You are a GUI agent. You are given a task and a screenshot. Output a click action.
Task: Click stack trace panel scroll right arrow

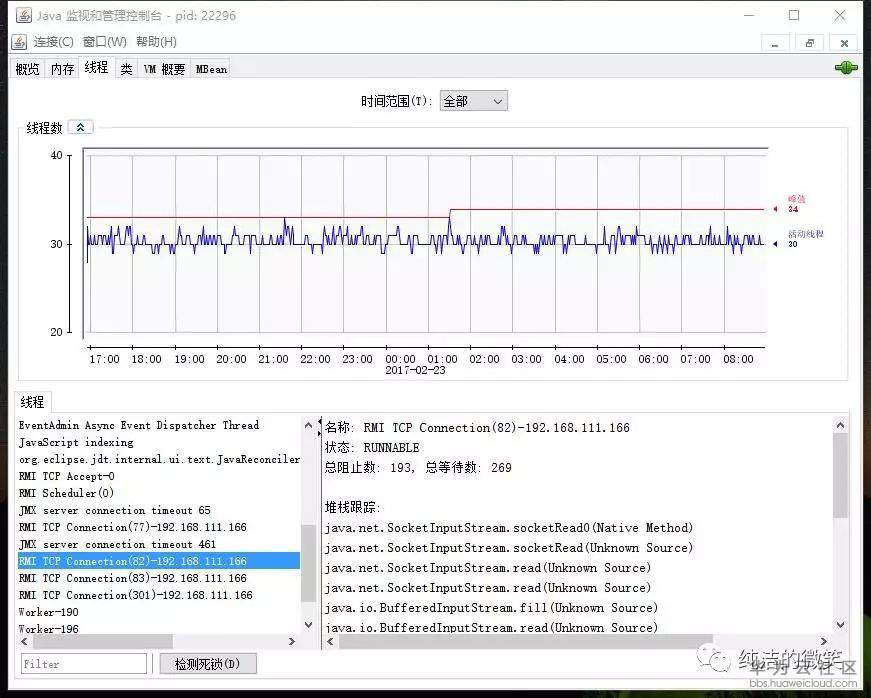point(824,641)
